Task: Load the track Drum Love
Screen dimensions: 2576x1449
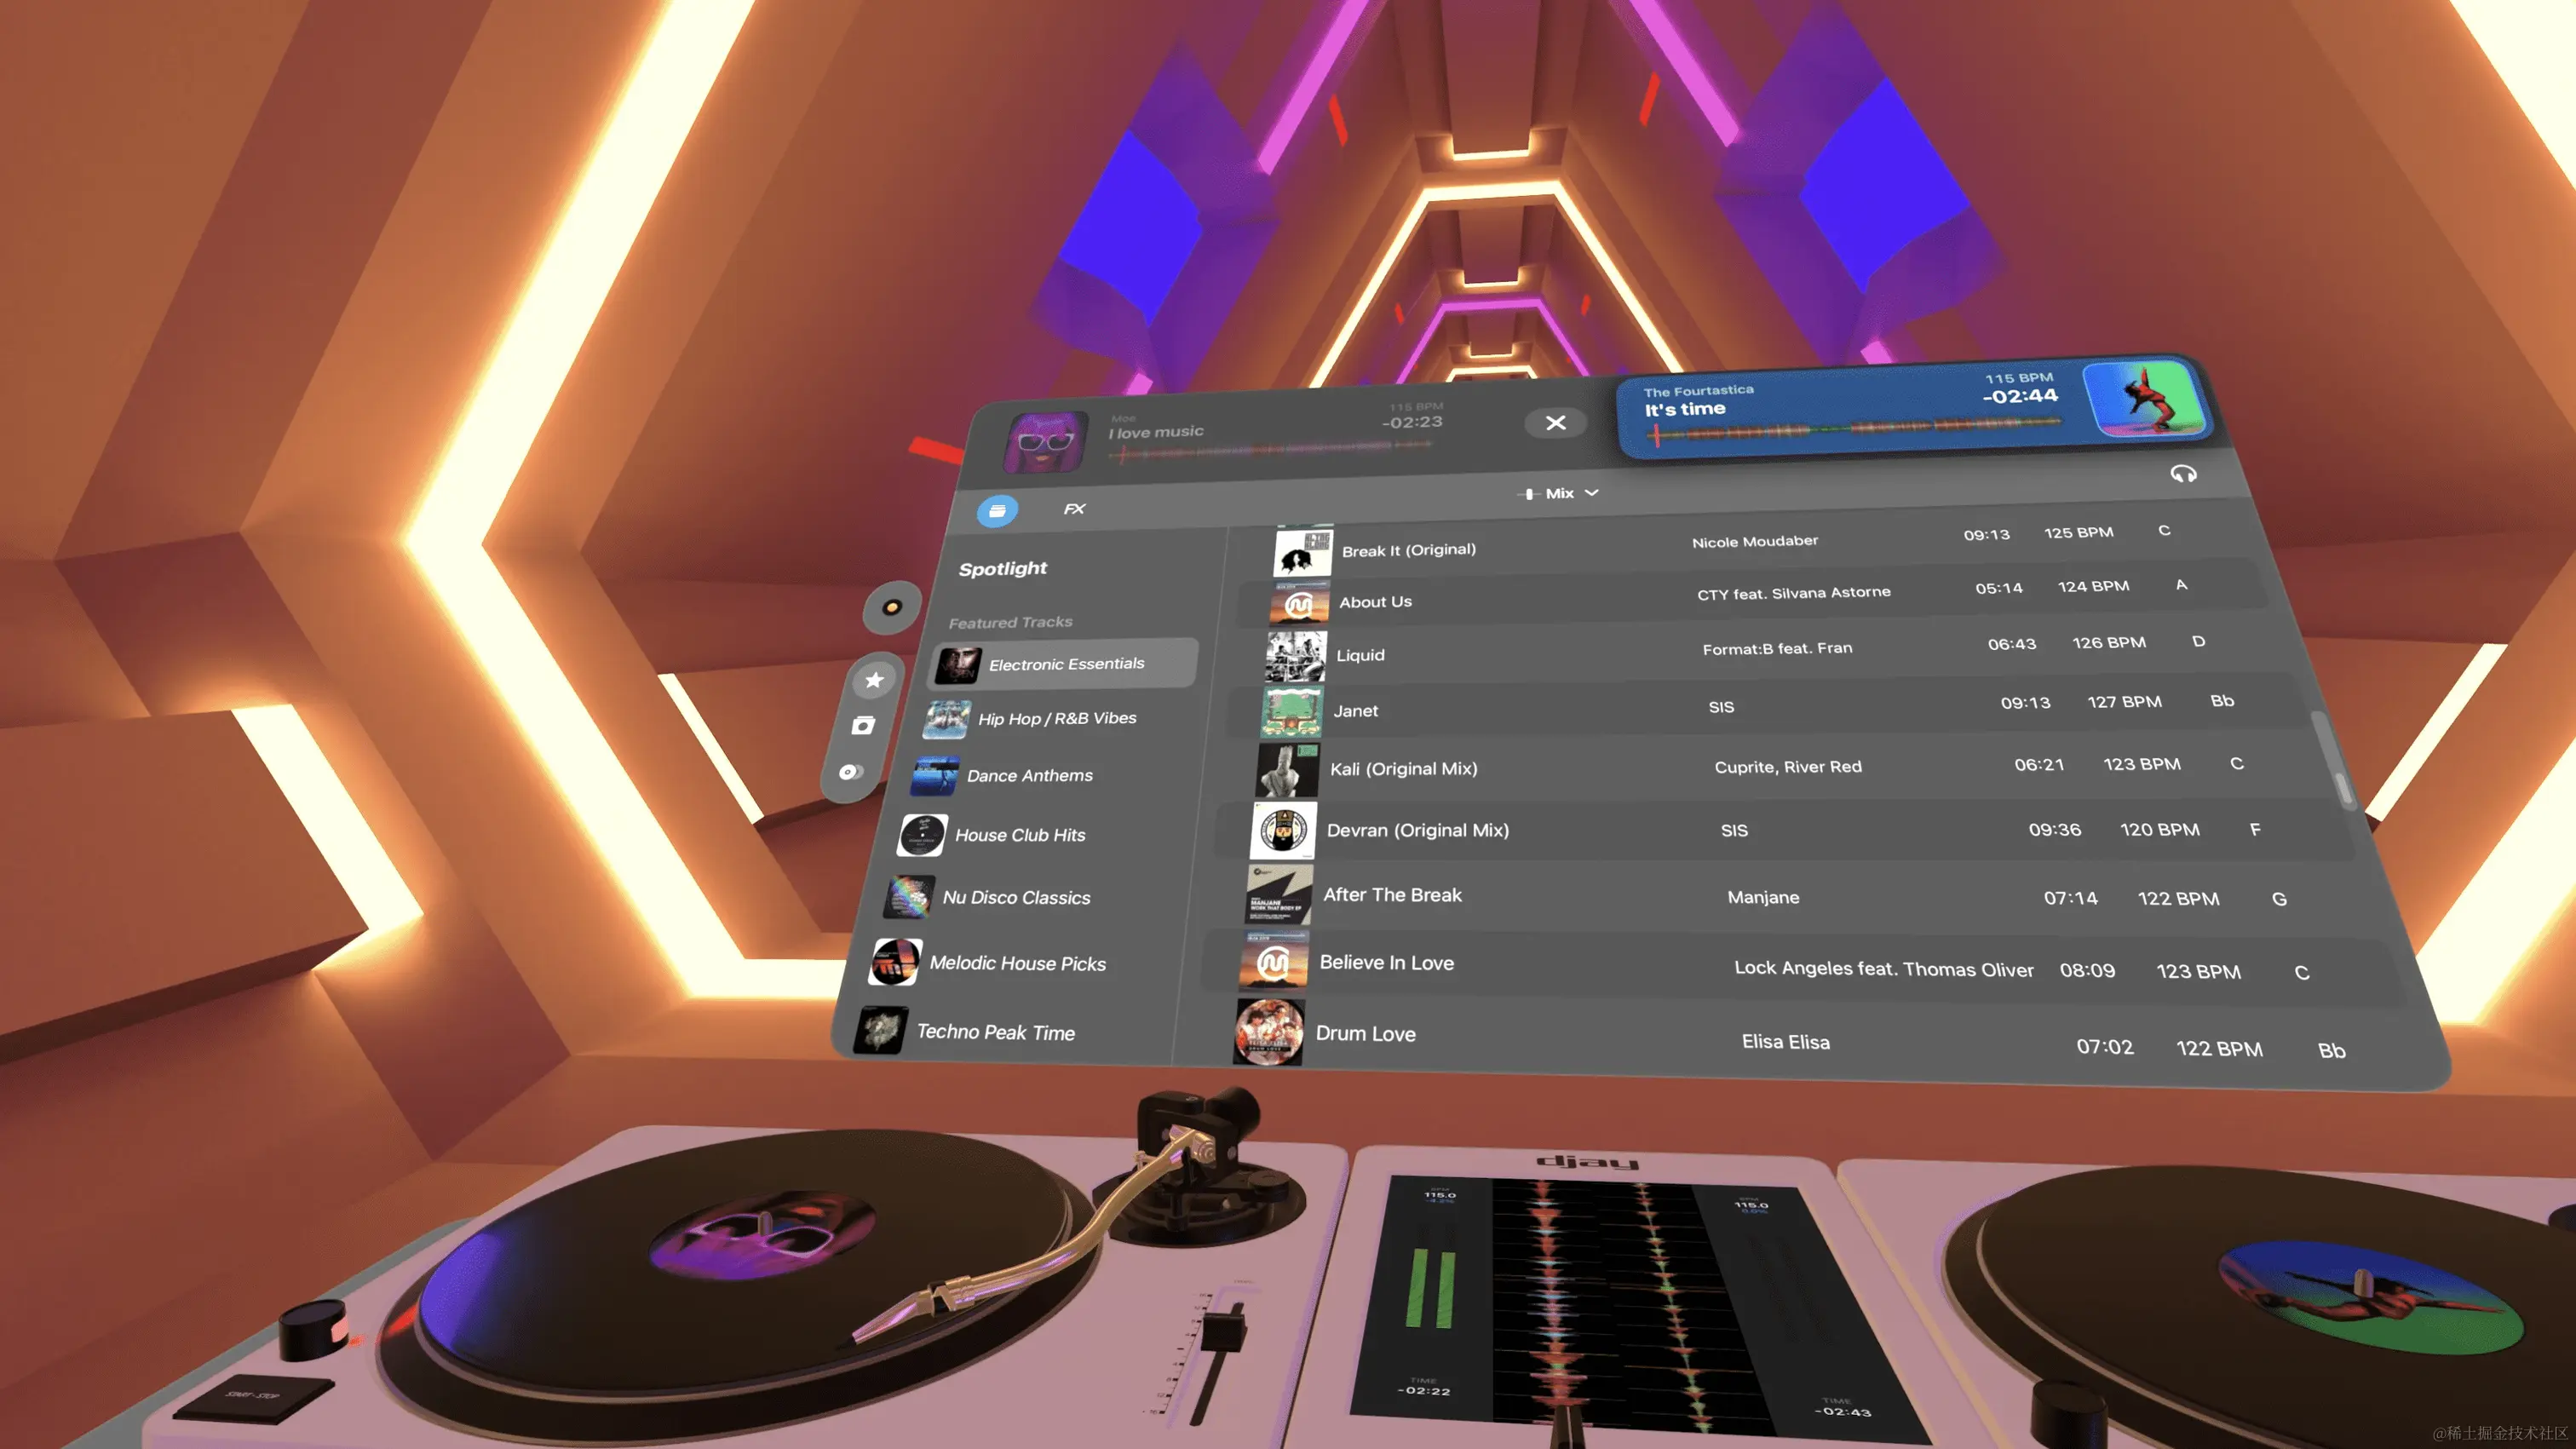Action: [1365, 1034]
